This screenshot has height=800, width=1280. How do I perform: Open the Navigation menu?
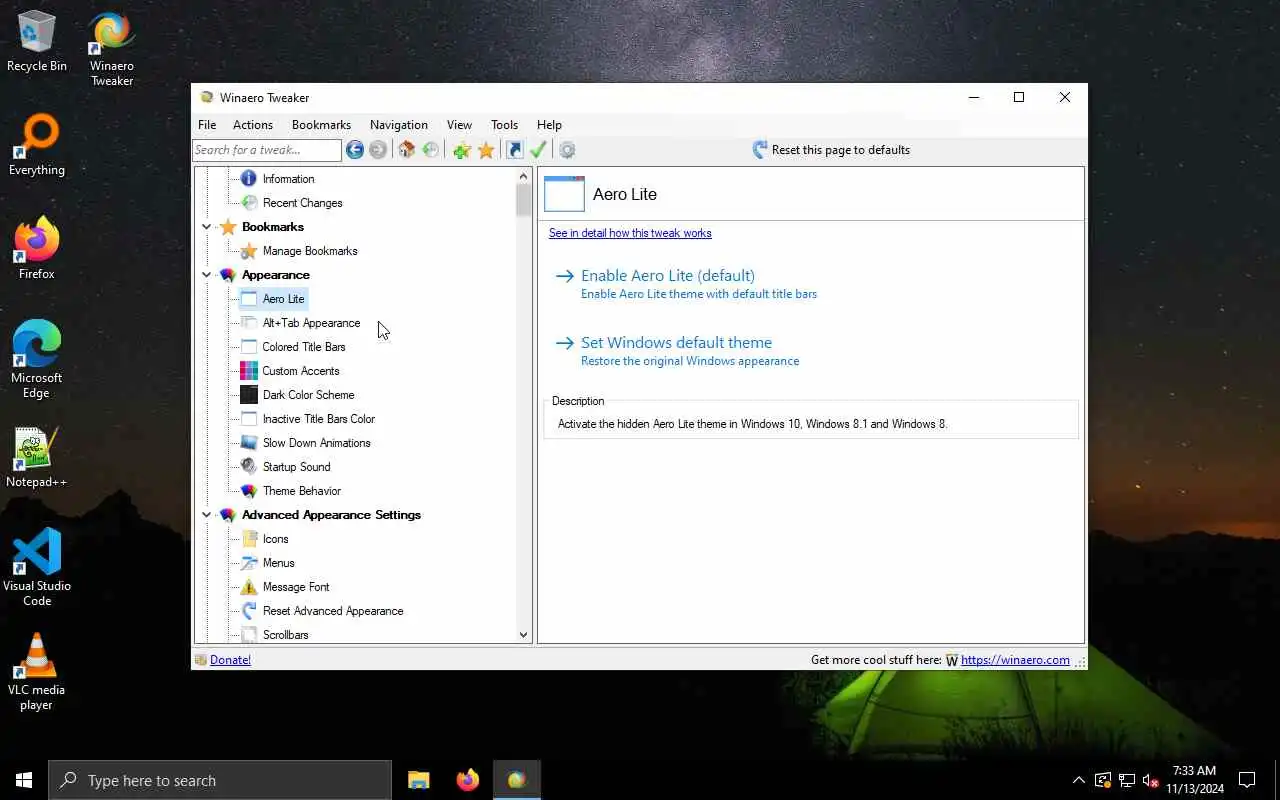399,125
